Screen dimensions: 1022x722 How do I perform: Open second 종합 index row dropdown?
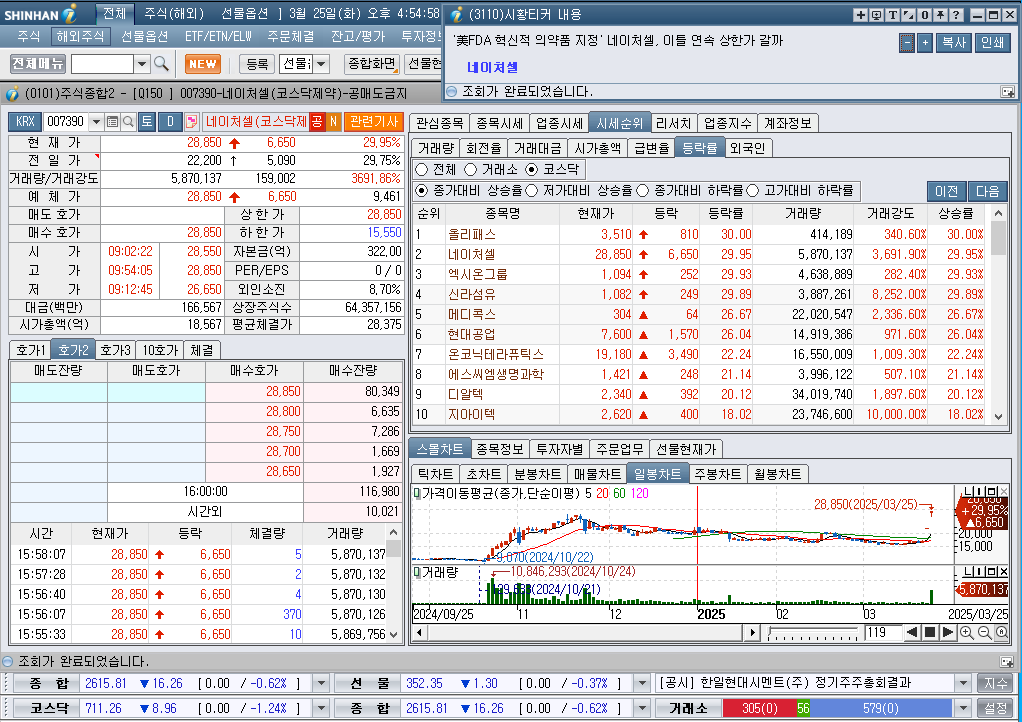coord(642,708)
